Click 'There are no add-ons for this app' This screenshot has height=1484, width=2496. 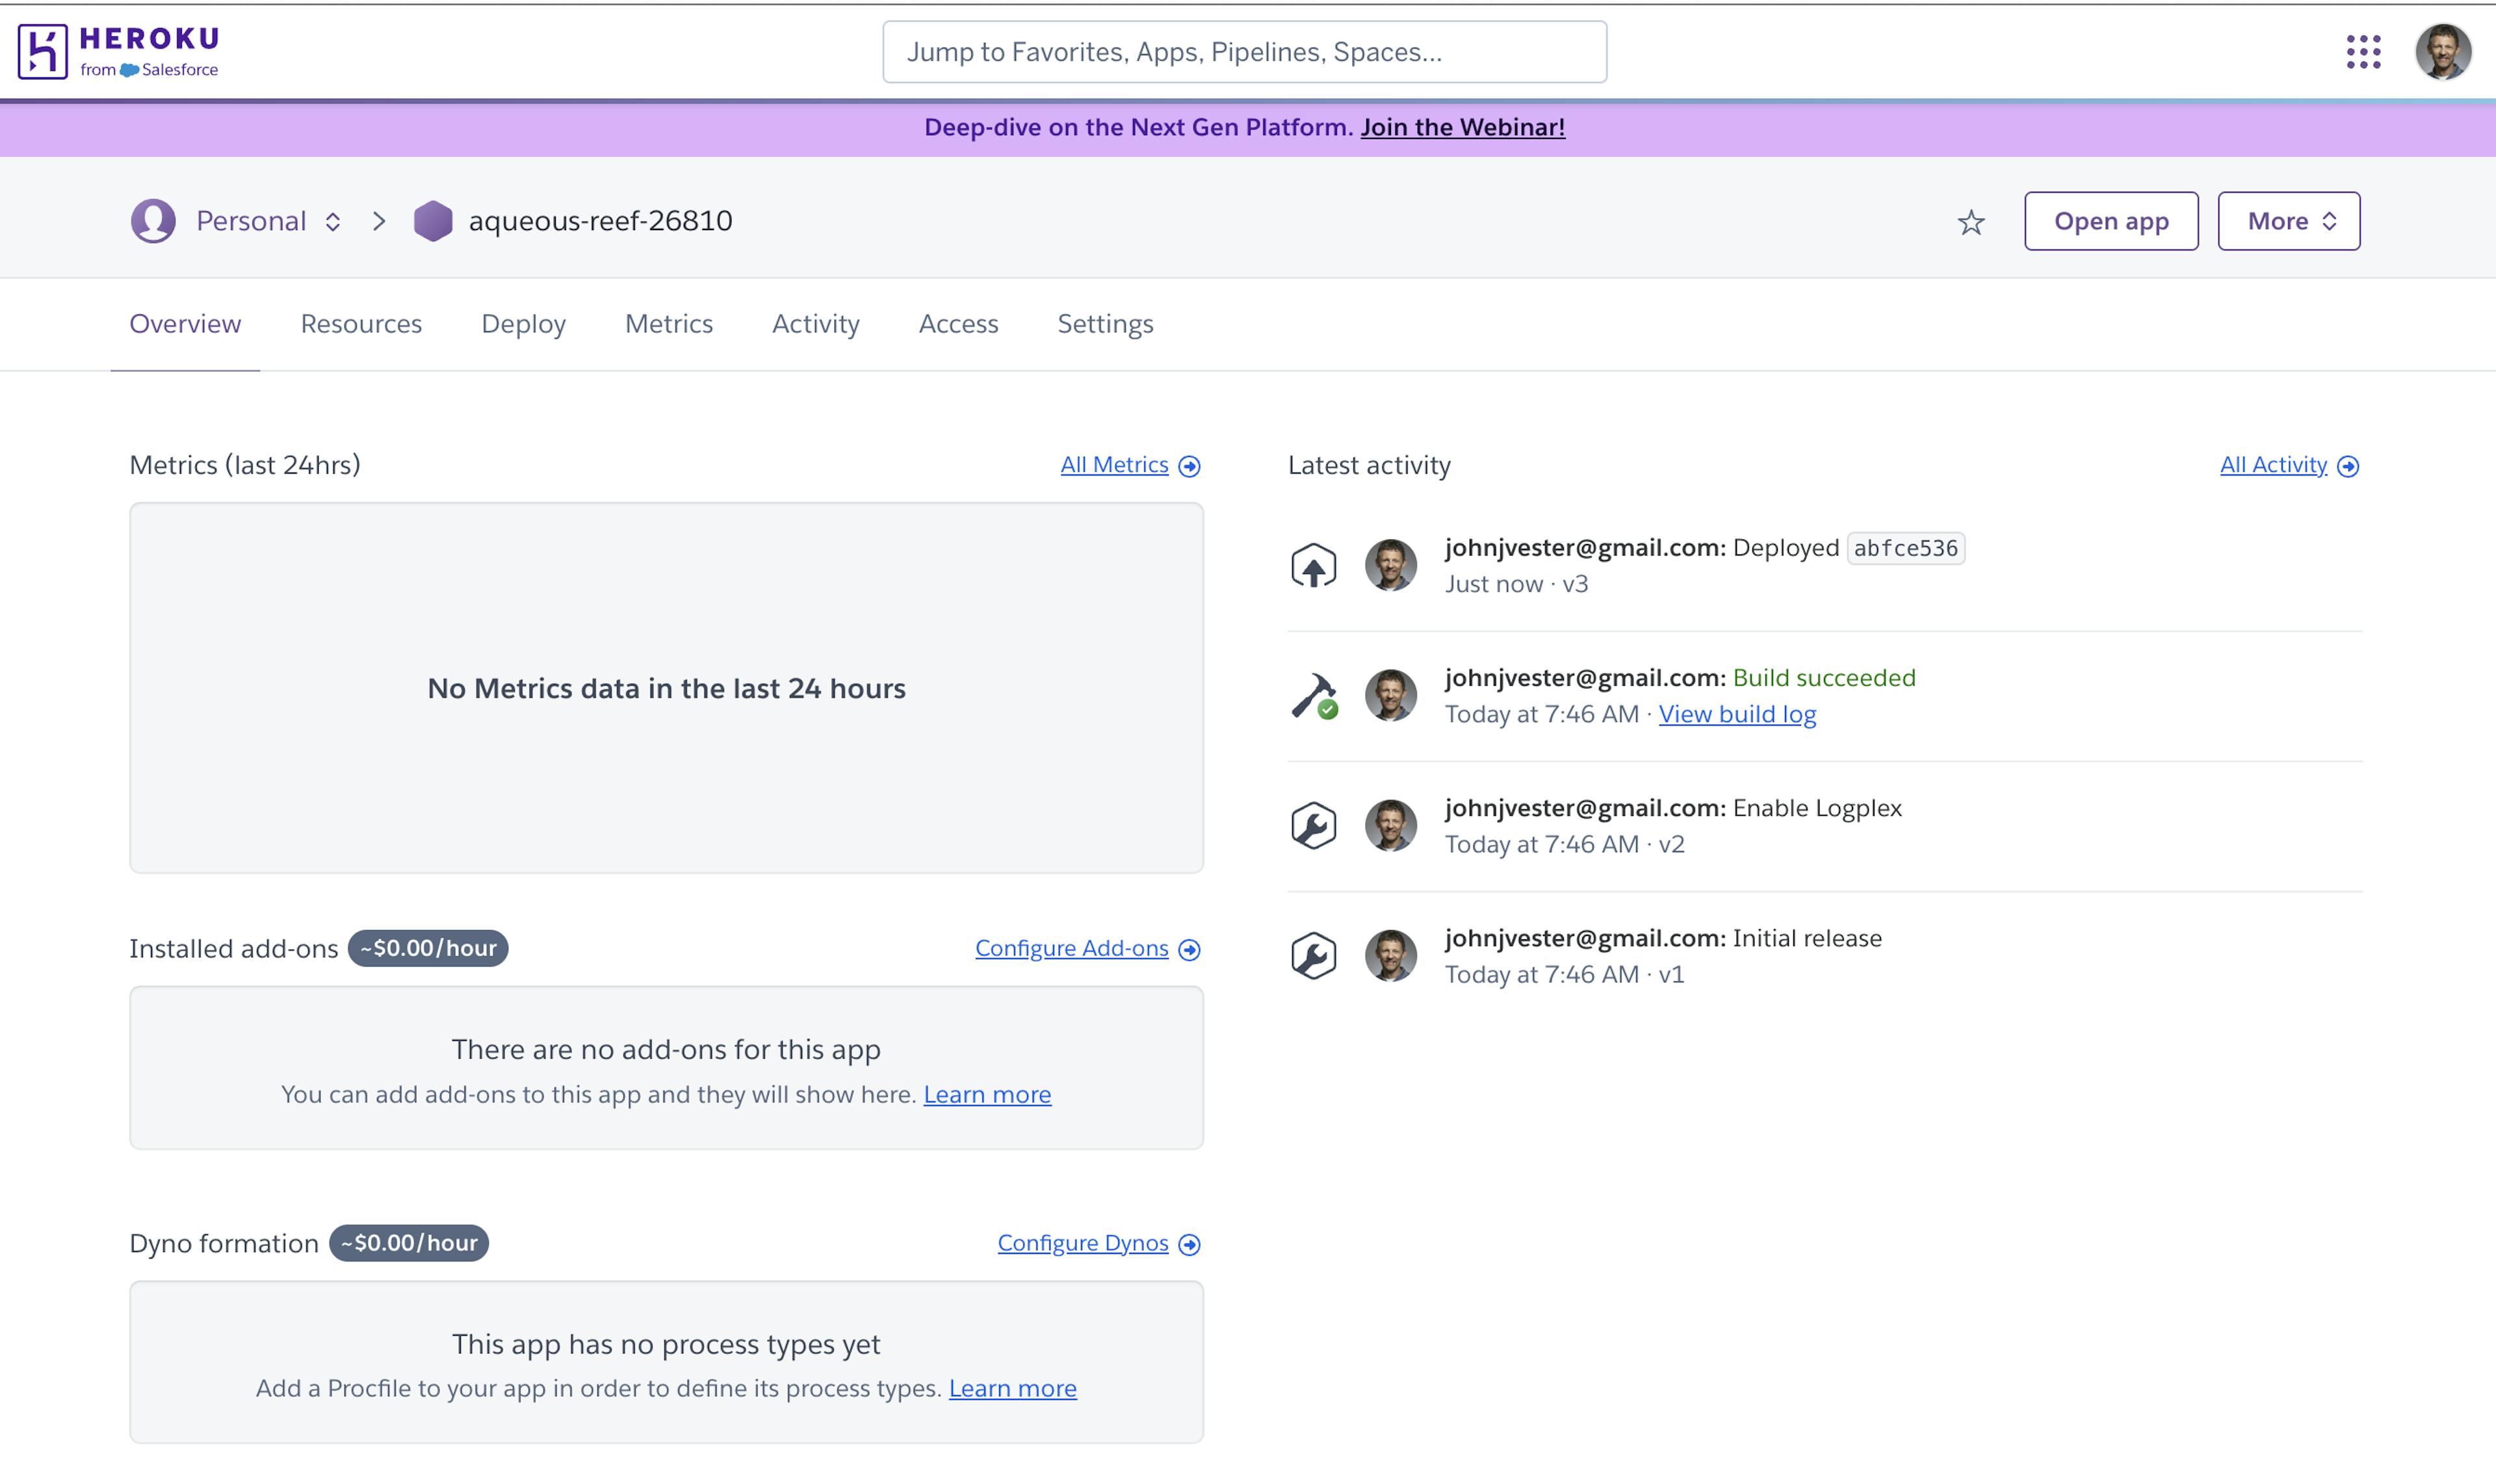666,1050
